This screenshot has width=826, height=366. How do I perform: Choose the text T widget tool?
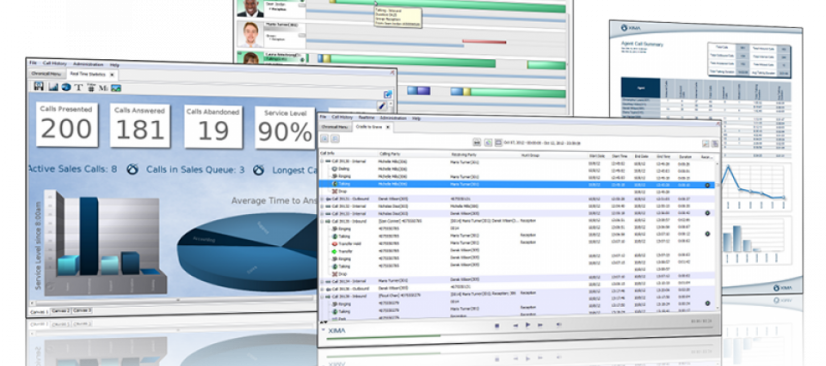tap(78, 87)
